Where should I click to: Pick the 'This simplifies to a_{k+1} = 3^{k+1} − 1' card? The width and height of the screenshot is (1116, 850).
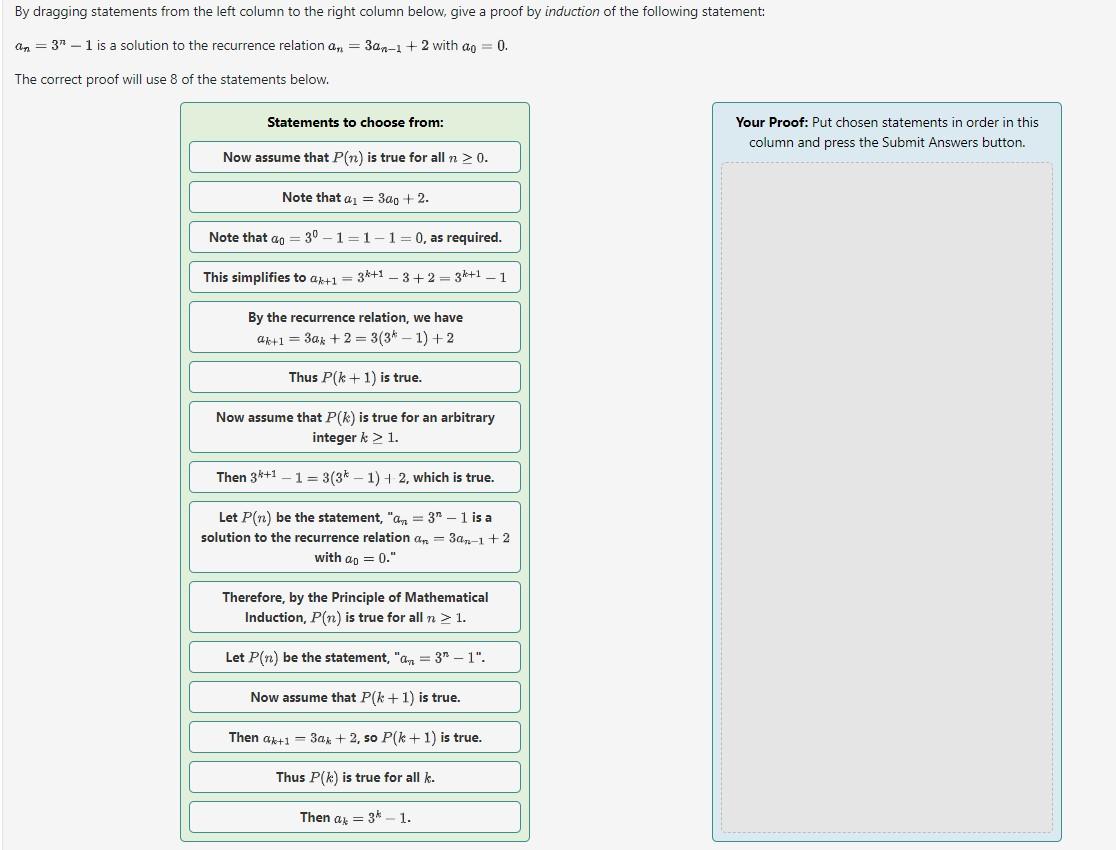point(354,277)
